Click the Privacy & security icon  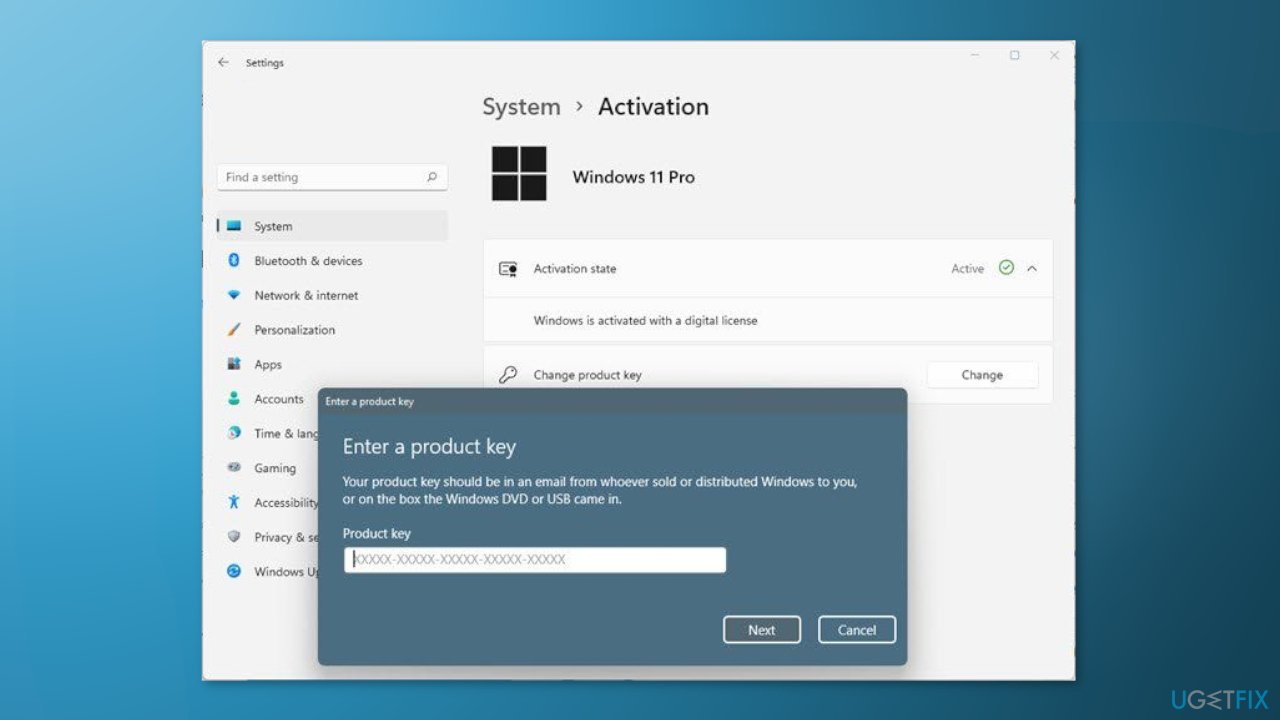[233, 537]
